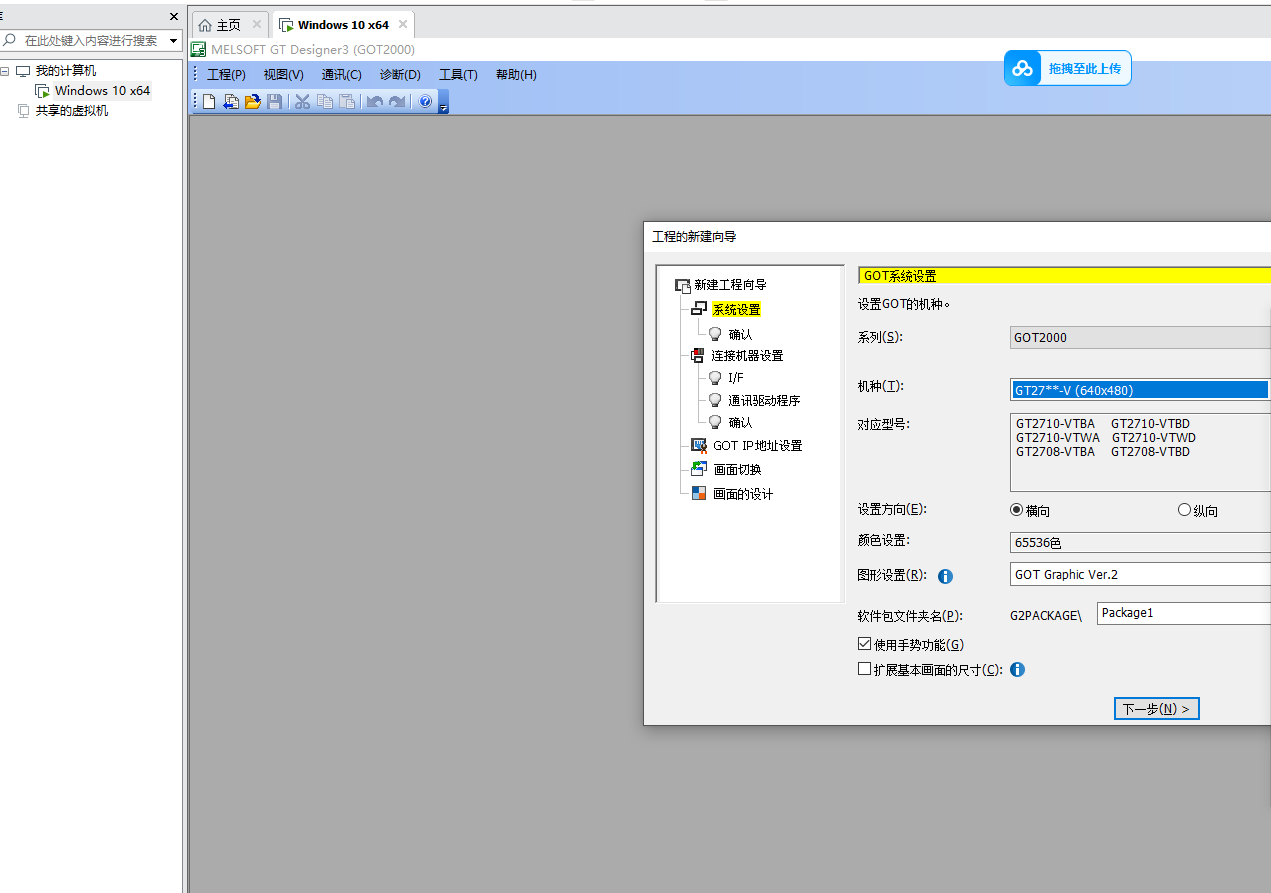
Task: Click the info icon next to 图形设置
Action: 945,576
